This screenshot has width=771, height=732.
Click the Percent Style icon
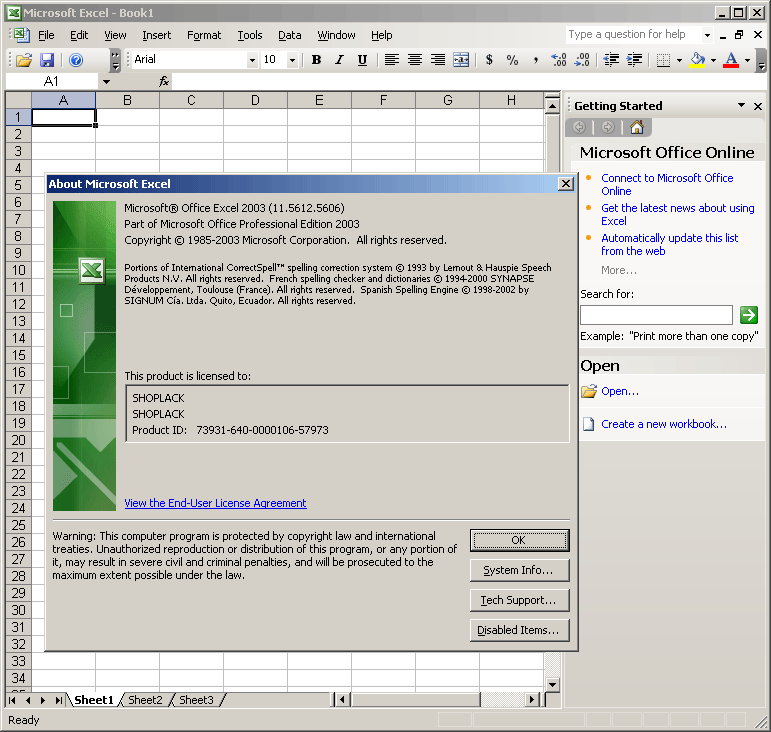[x=512, y=60]
